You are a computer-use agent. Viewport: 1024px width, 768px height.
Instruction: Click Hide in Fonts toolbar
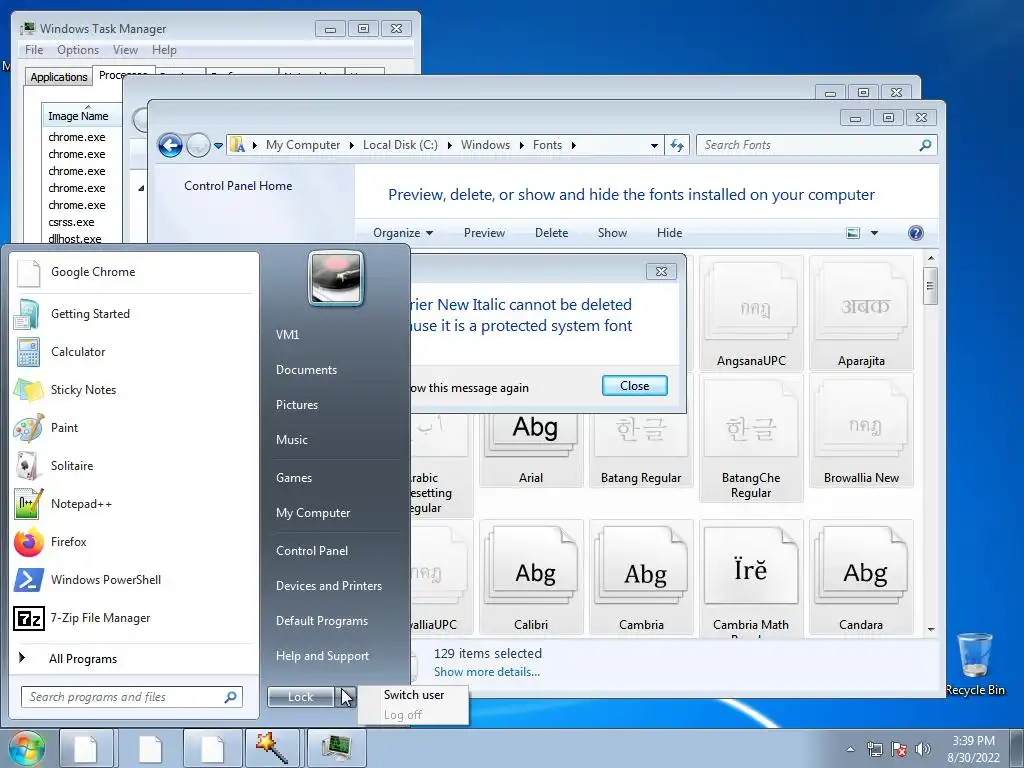coord(669,233)
